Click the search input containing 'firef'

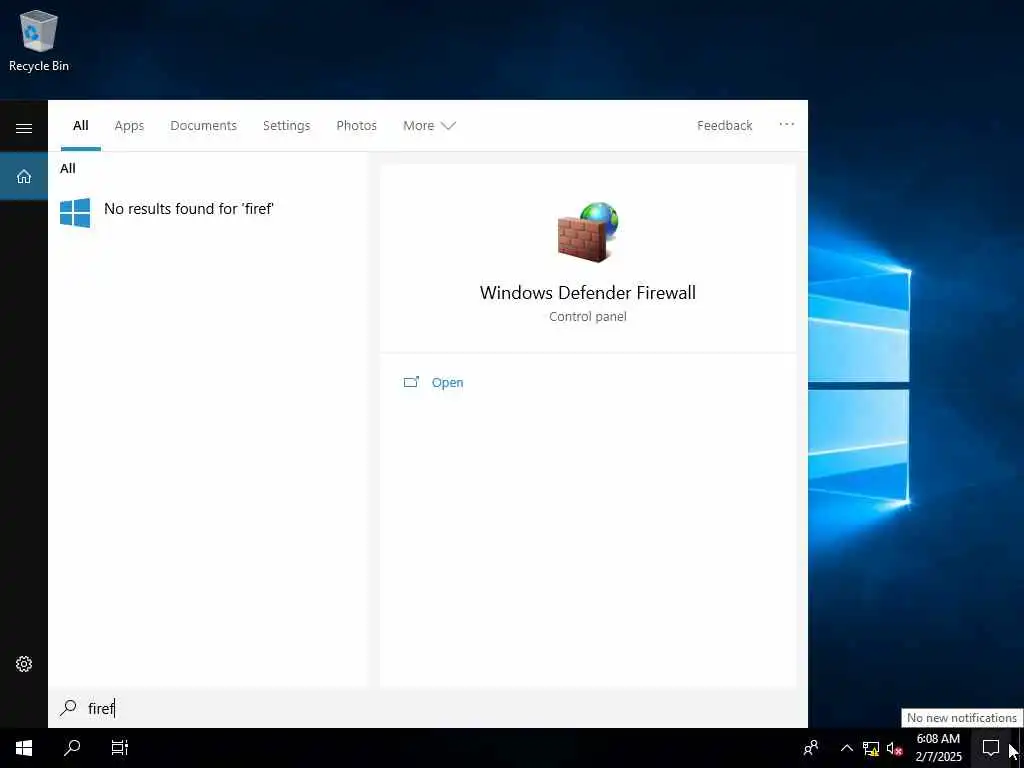[428, 708]
